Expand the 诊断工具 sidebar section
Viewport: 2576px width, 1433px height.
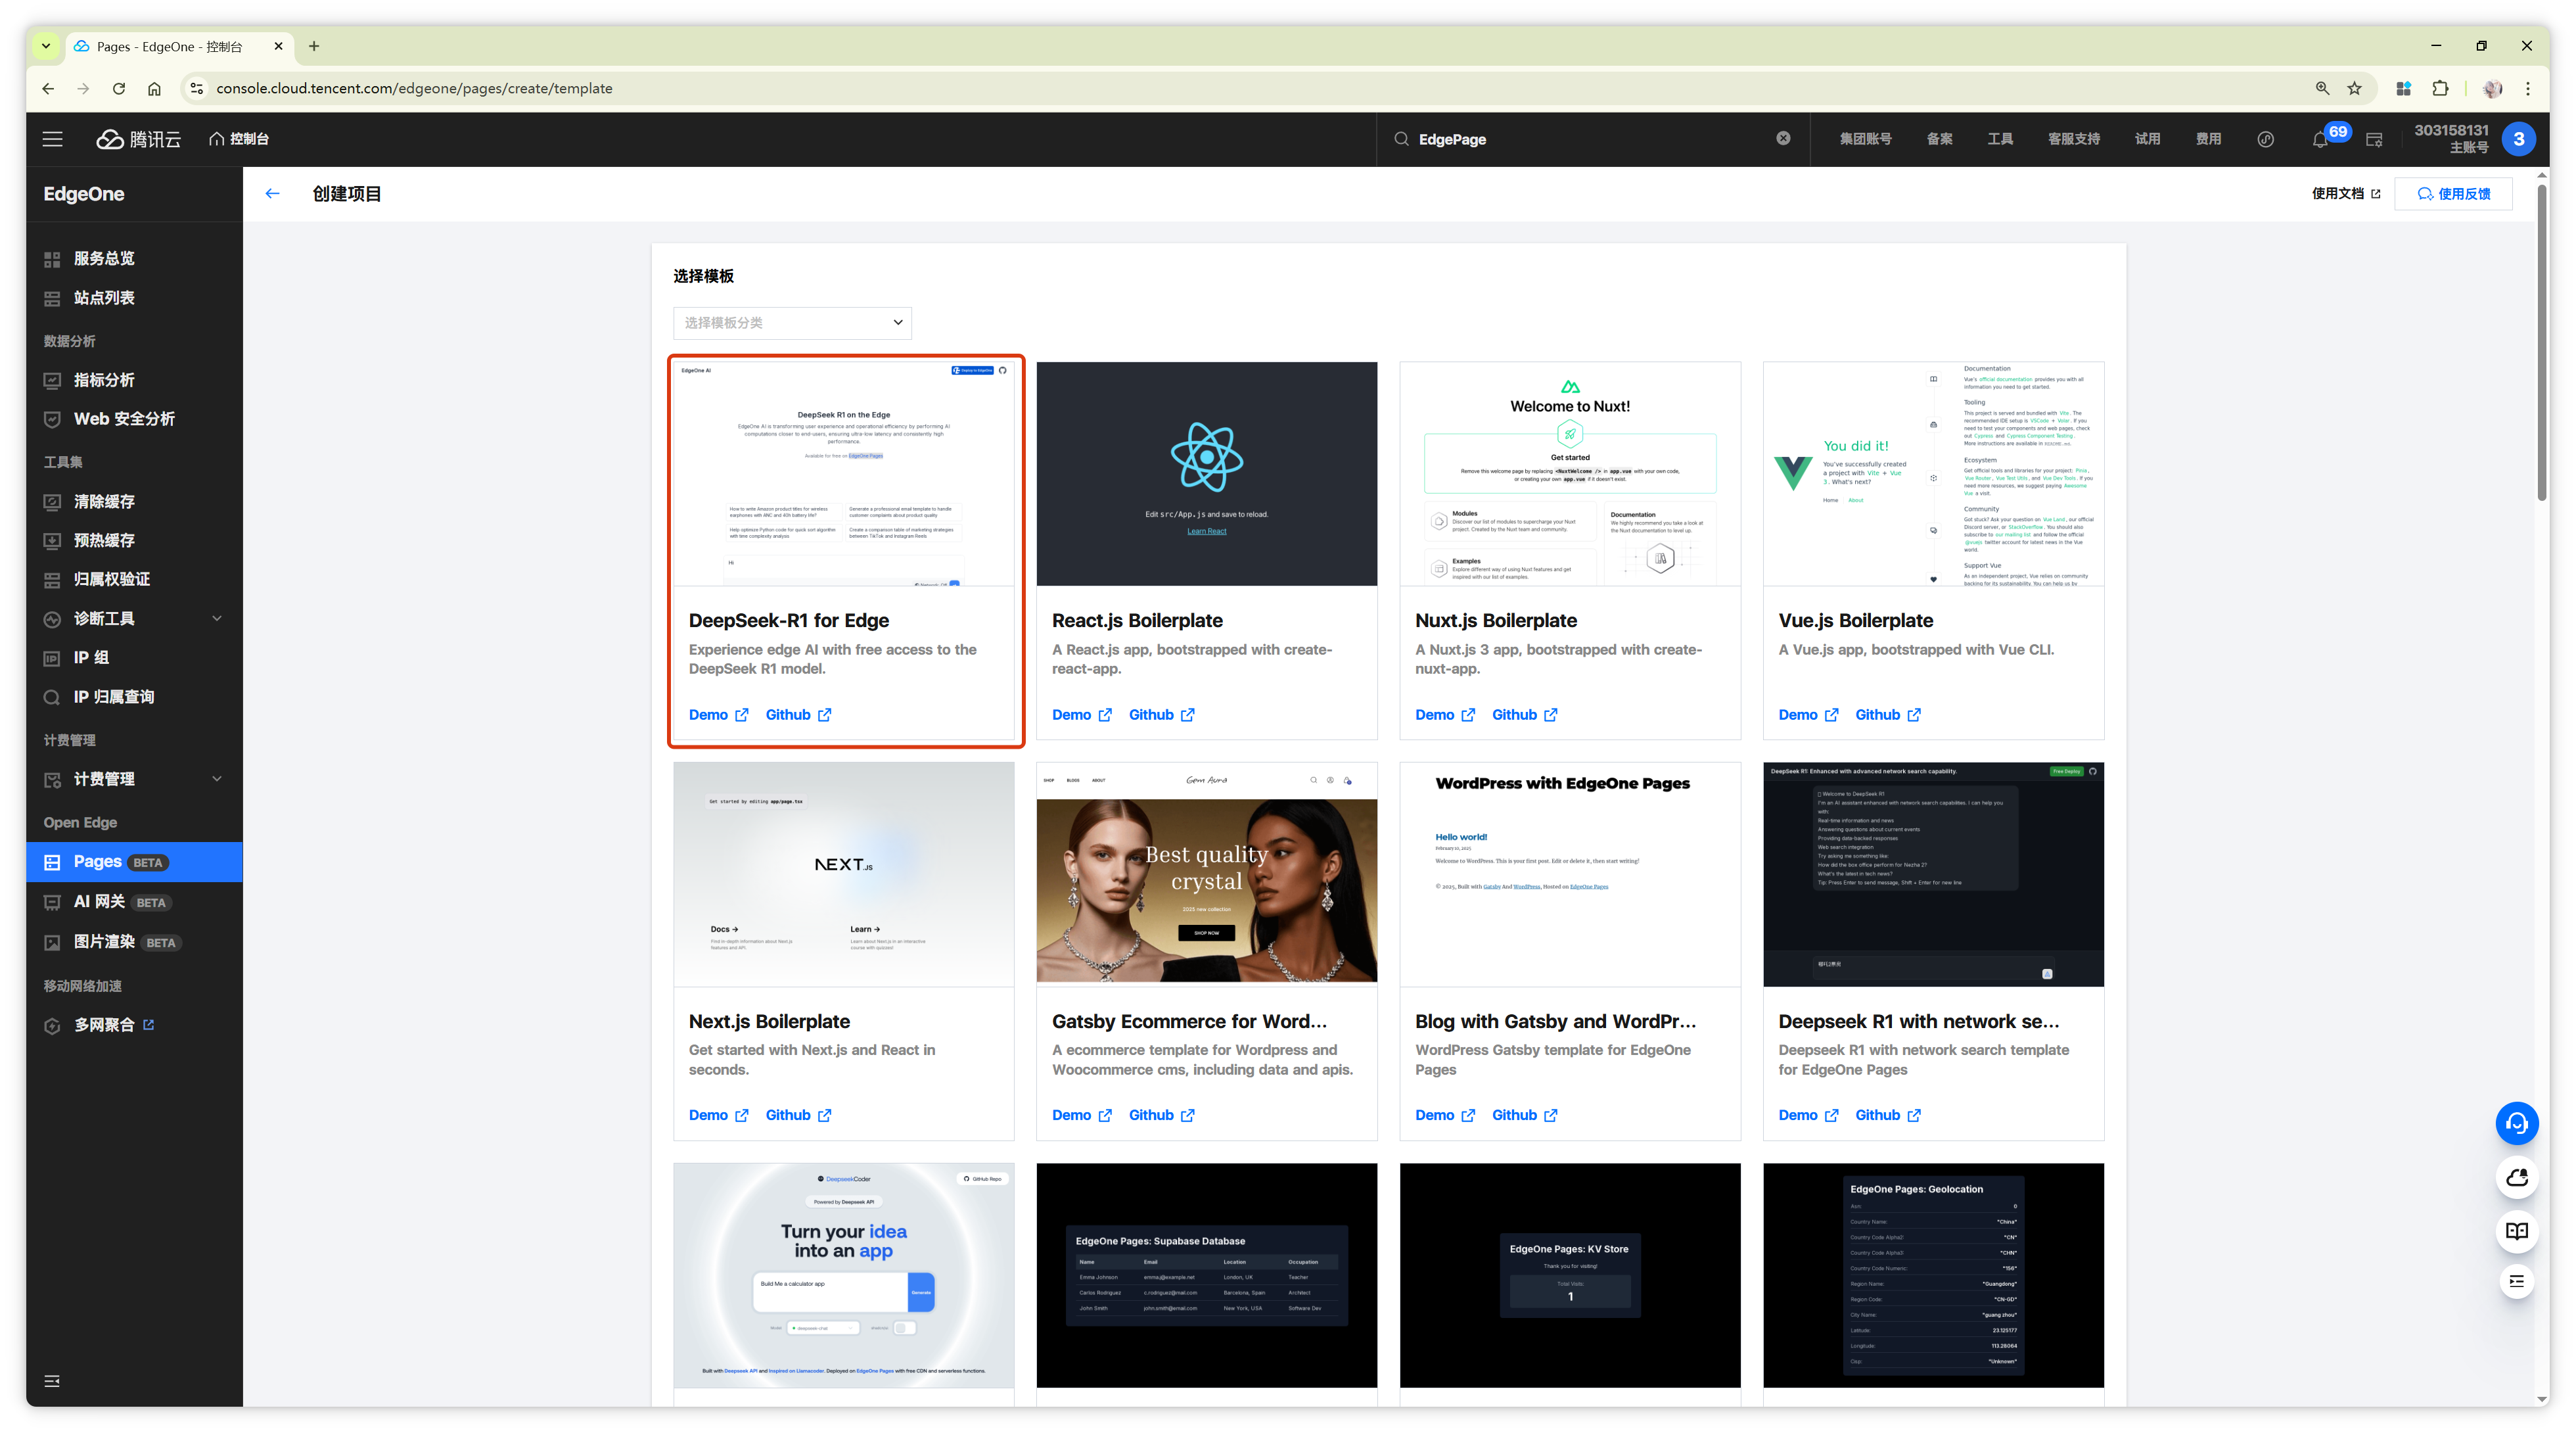pyautogui.click(x=134, y=619)
